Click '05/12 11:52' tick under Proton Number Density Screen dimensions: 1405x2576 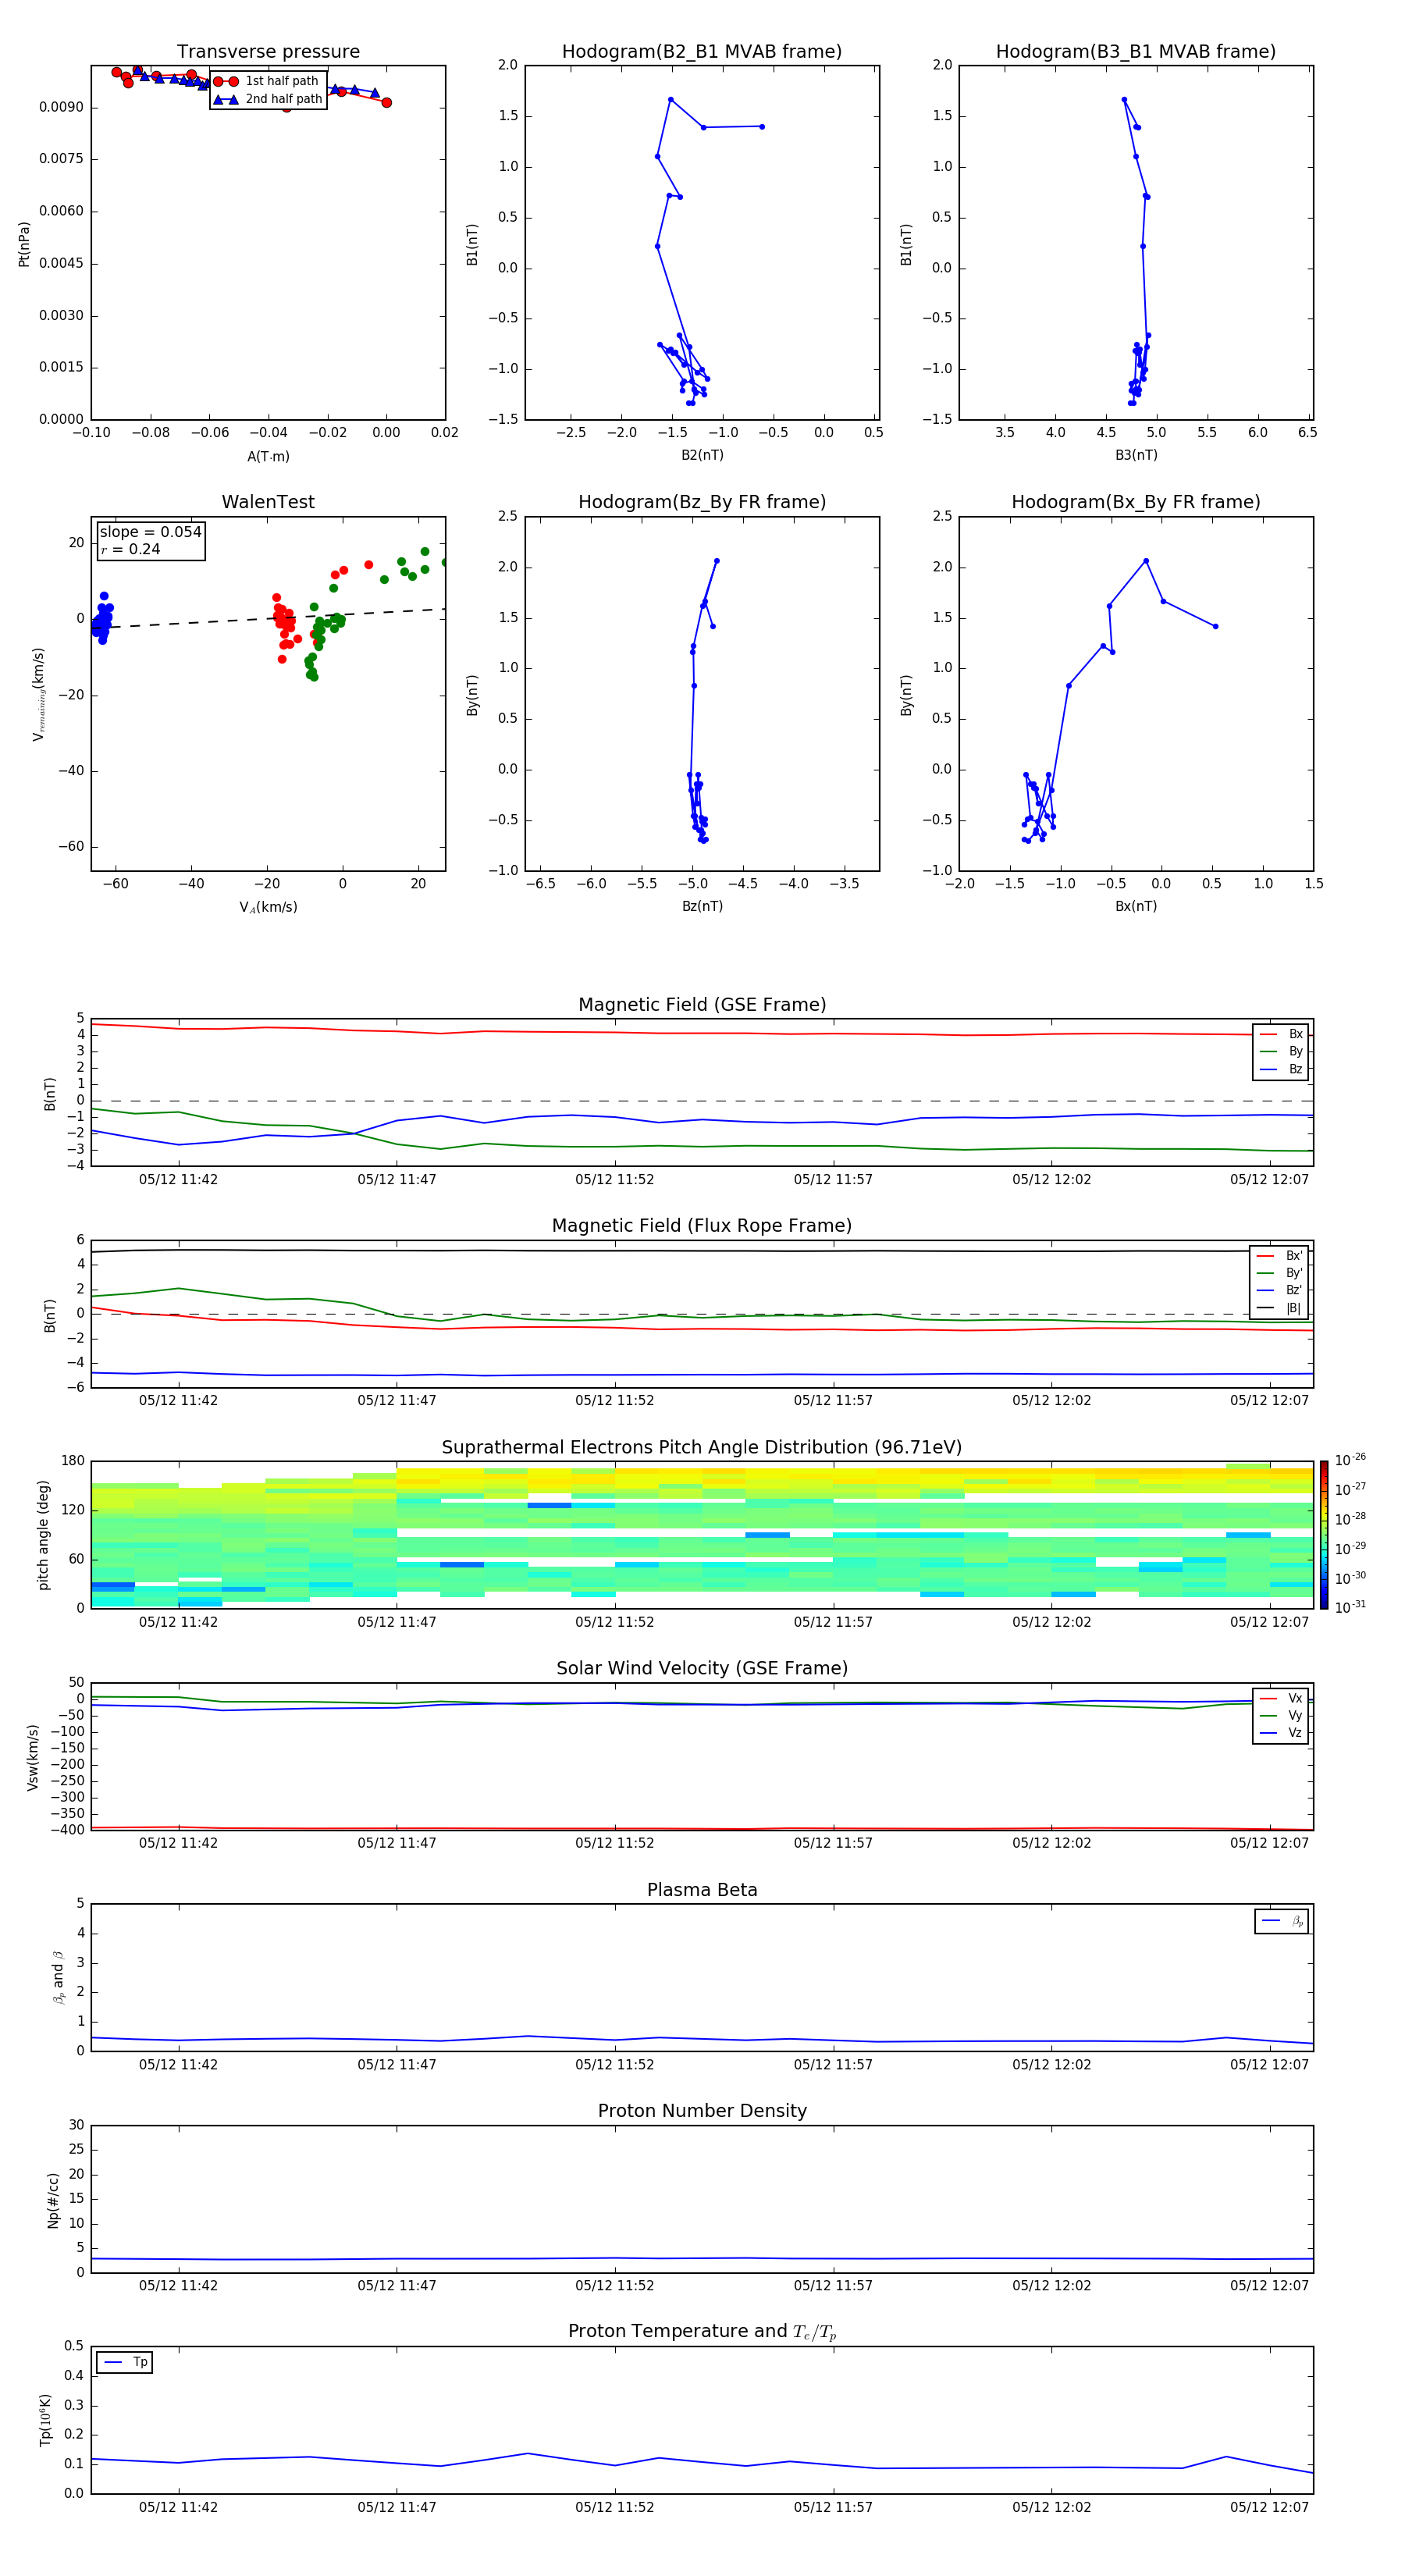pyautogui.click(x=614, y=2286)
